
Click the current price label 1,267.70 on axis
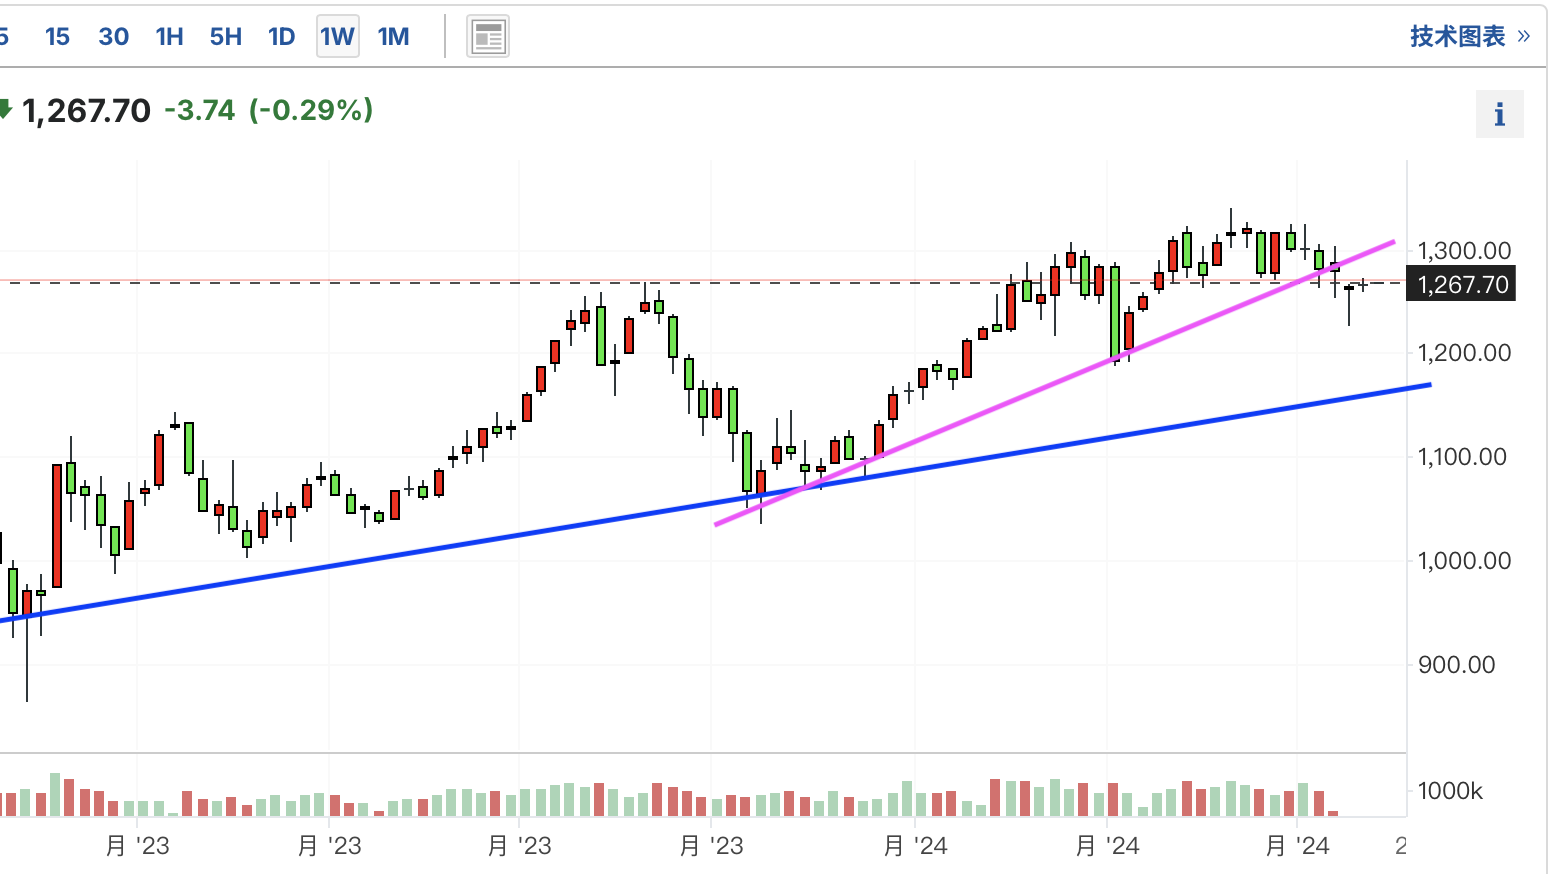point(1461,284)
